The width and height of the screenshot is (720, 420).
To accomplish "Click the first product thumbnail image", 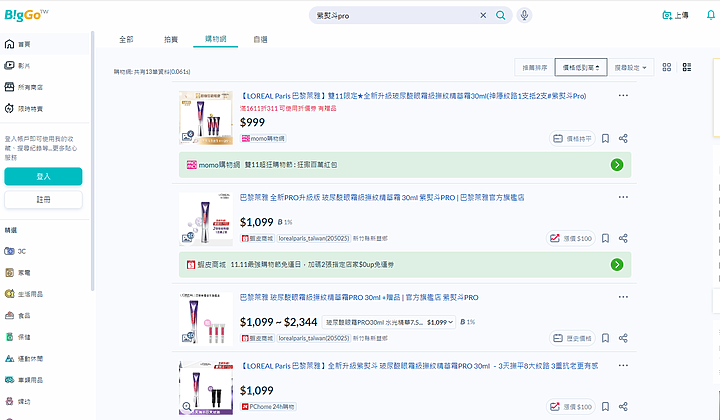I will point(206,118).
